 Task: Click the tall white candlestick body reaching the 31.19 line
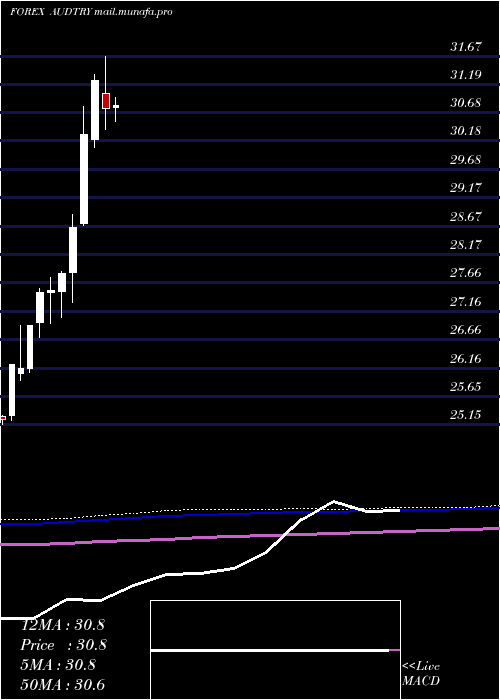pos(95,110)
